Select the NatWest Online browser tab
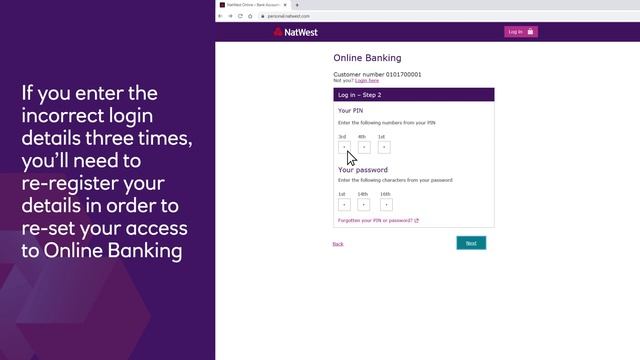 point(253,5)
